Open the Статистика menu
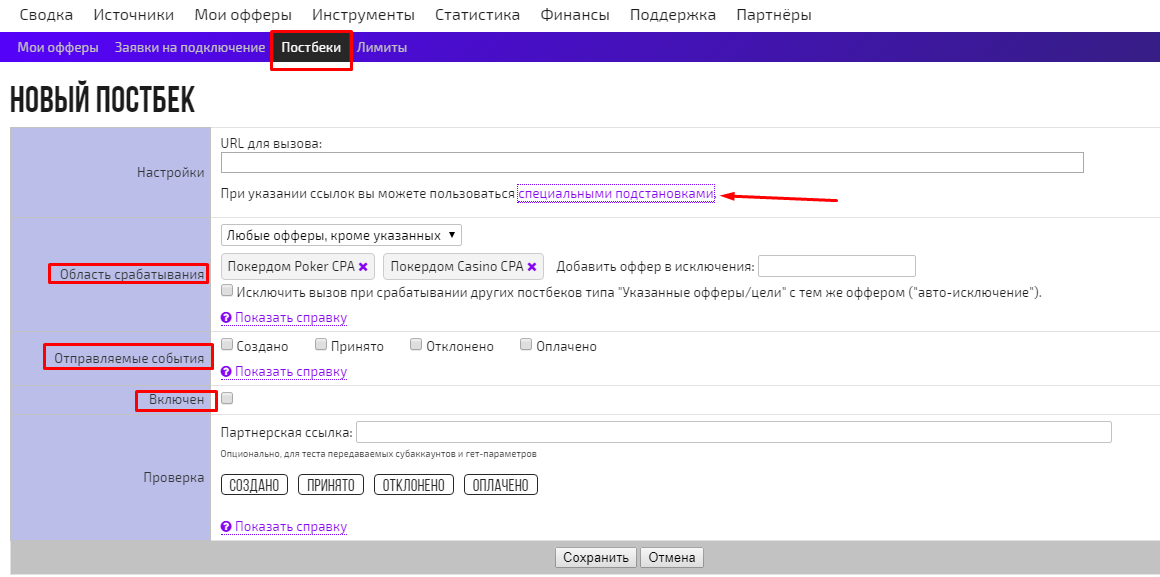Screen dimensions: 1160x577 pos(476,14)
